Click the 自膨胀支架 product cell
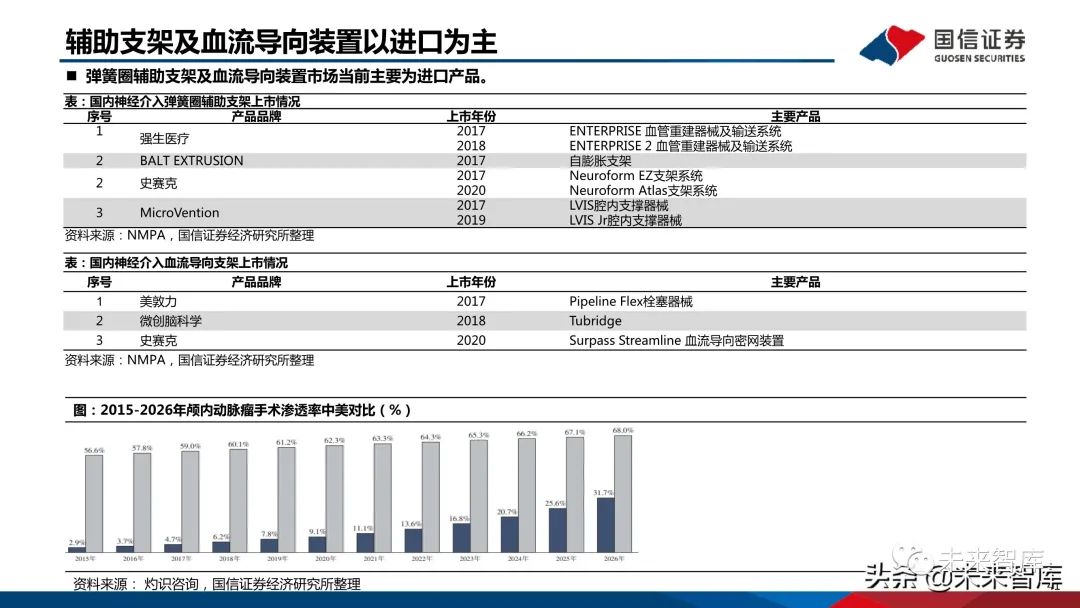 pyautogui.click(x=600, y=161)
